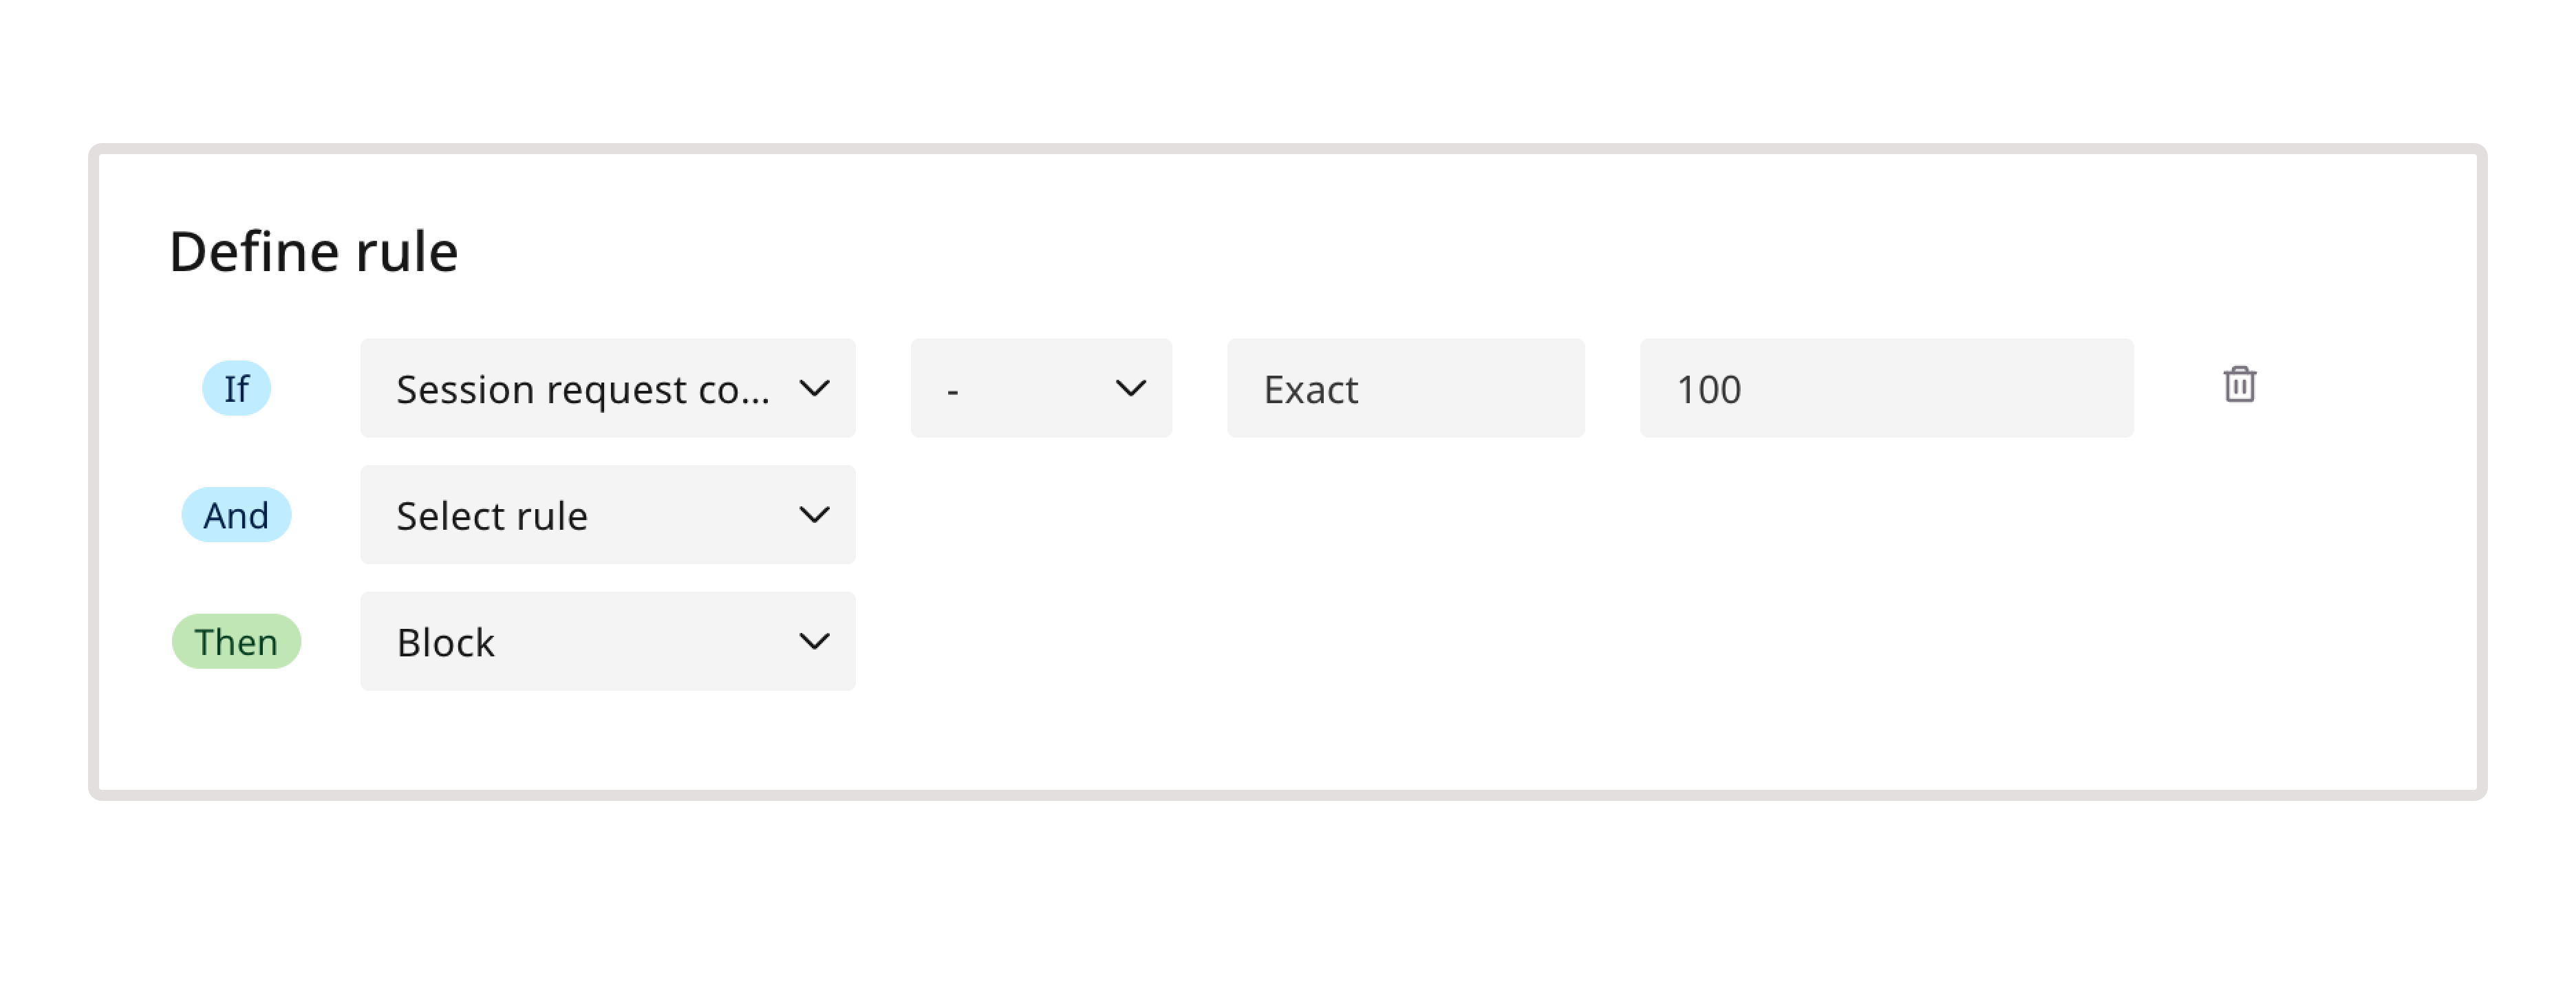Viewport: 2576px width, 988px height.
Task: Click the chevron on the condition dropdown
Action: tap(815, 388)
